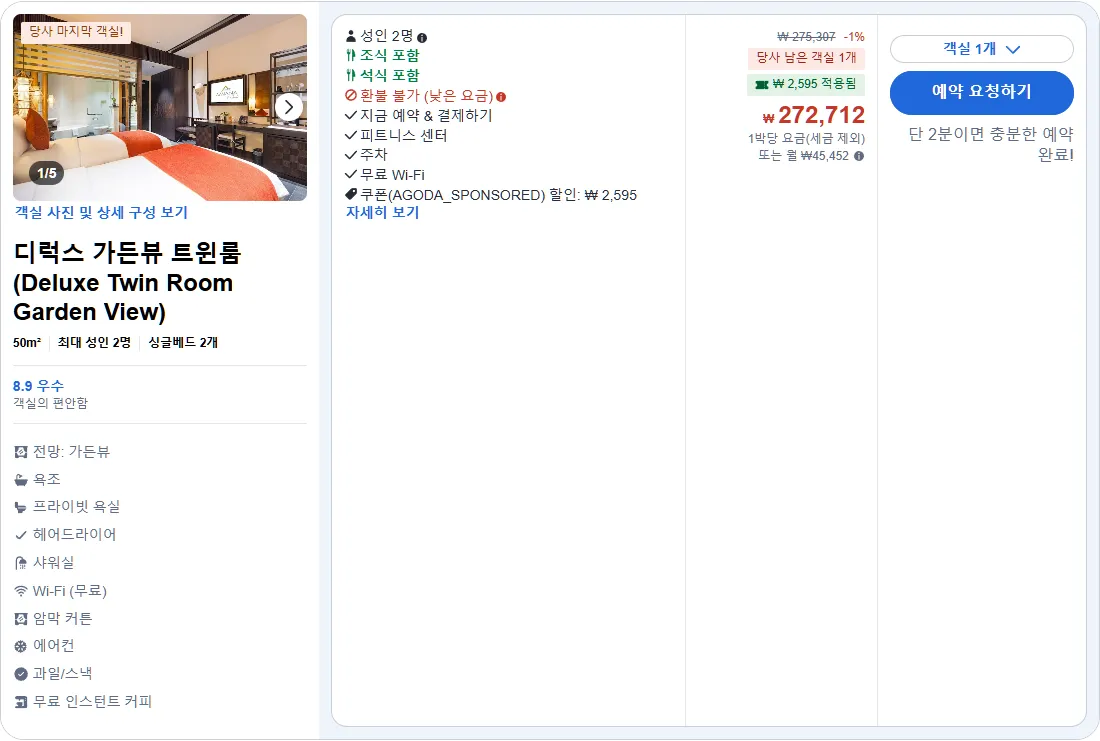The height and width of the screenshot is (741, 1100).
Task: Click the shower icon next to 샤워실
Action: pos(21,563)
